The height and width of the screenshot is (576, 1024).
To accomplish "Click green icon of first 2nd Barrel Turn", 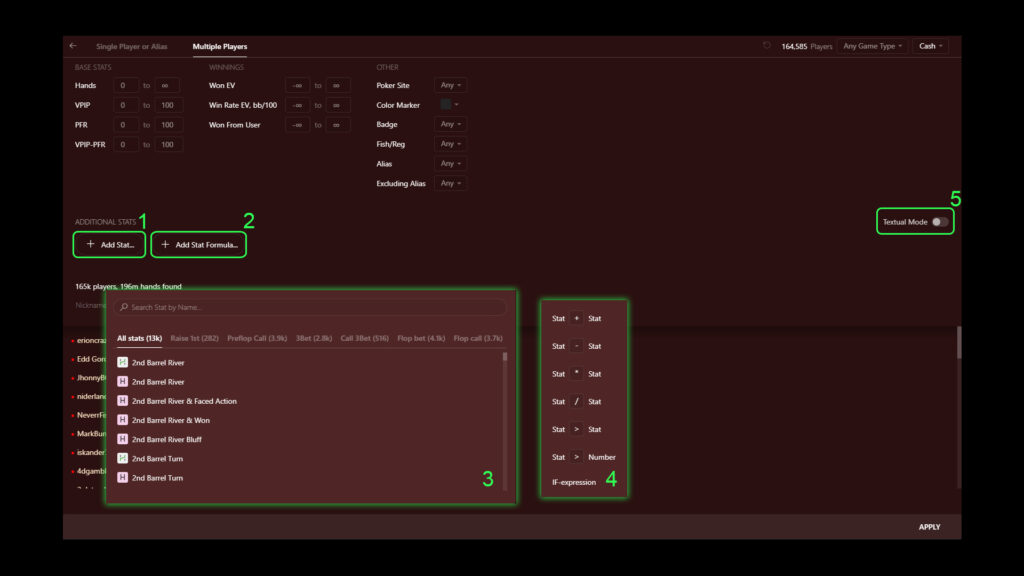I will tap(122, 458).
